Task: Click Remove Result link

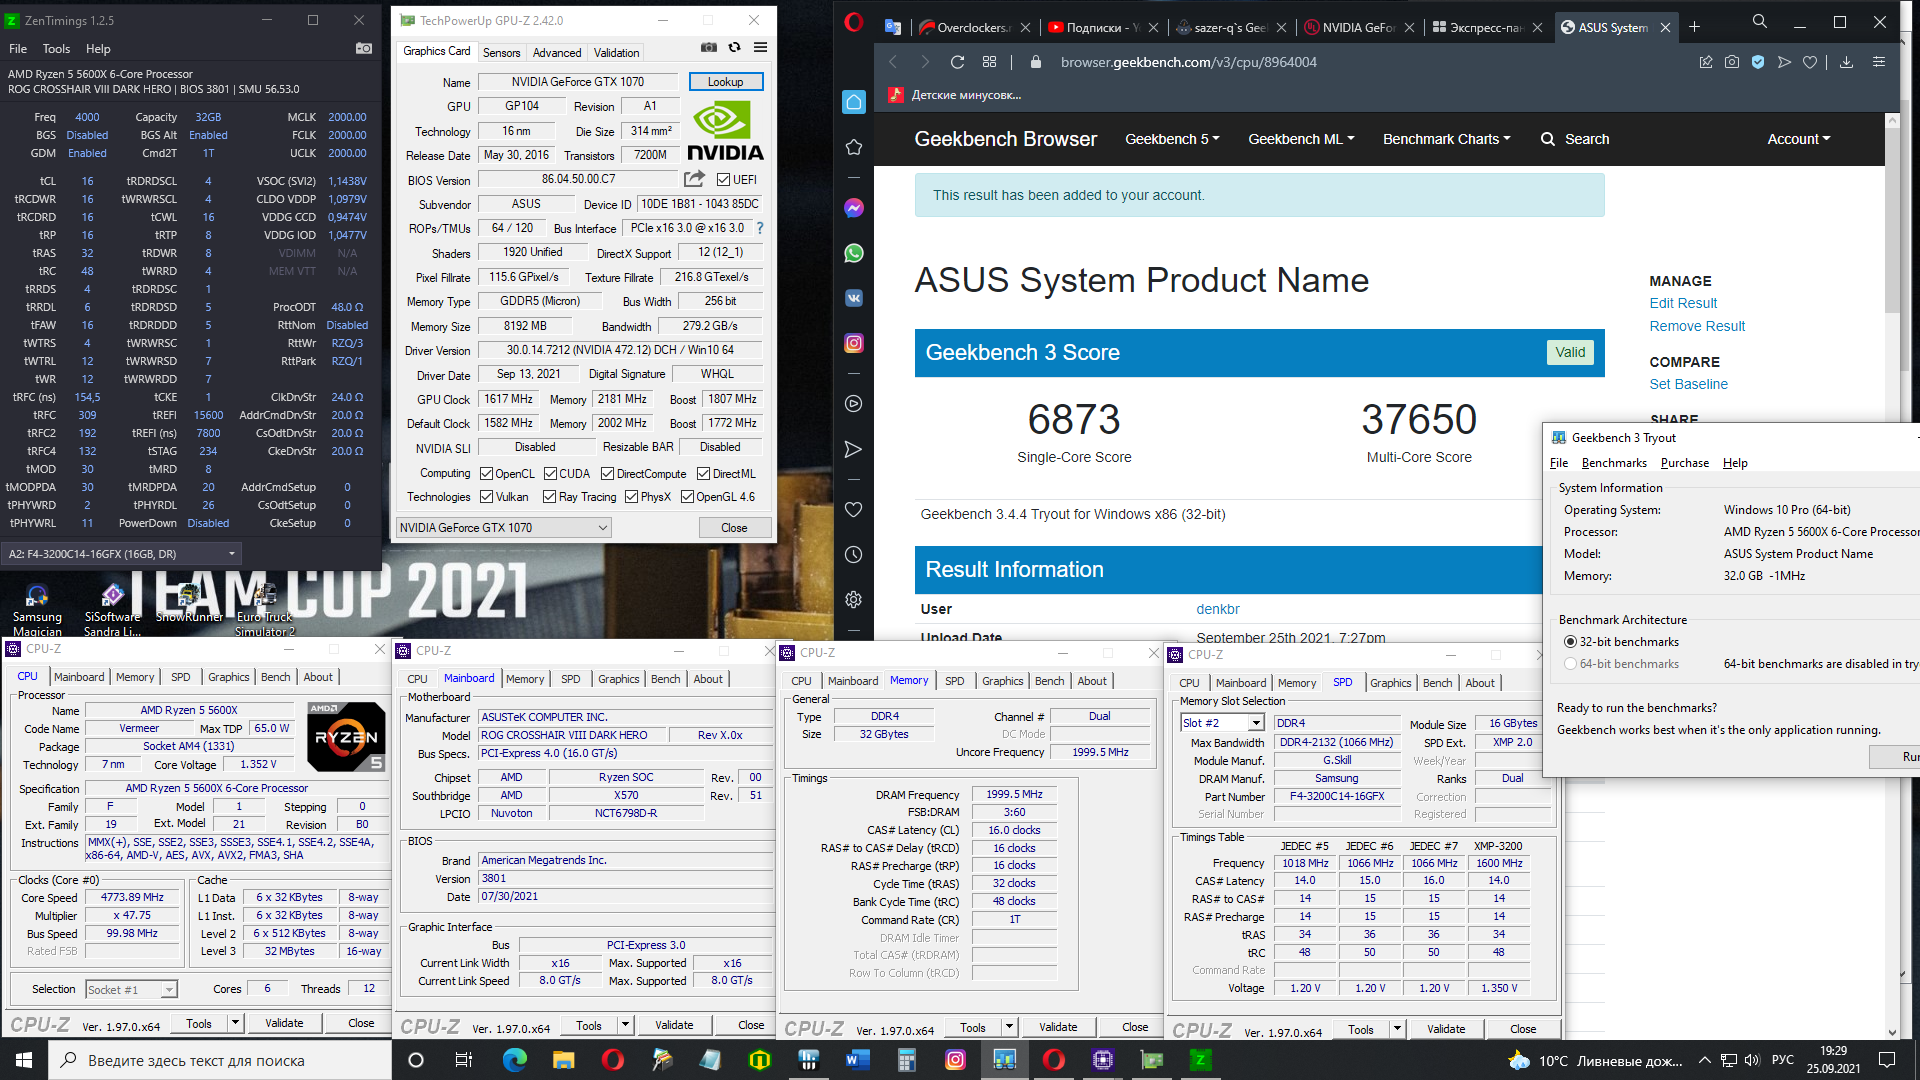Action: click(1697, 326)
